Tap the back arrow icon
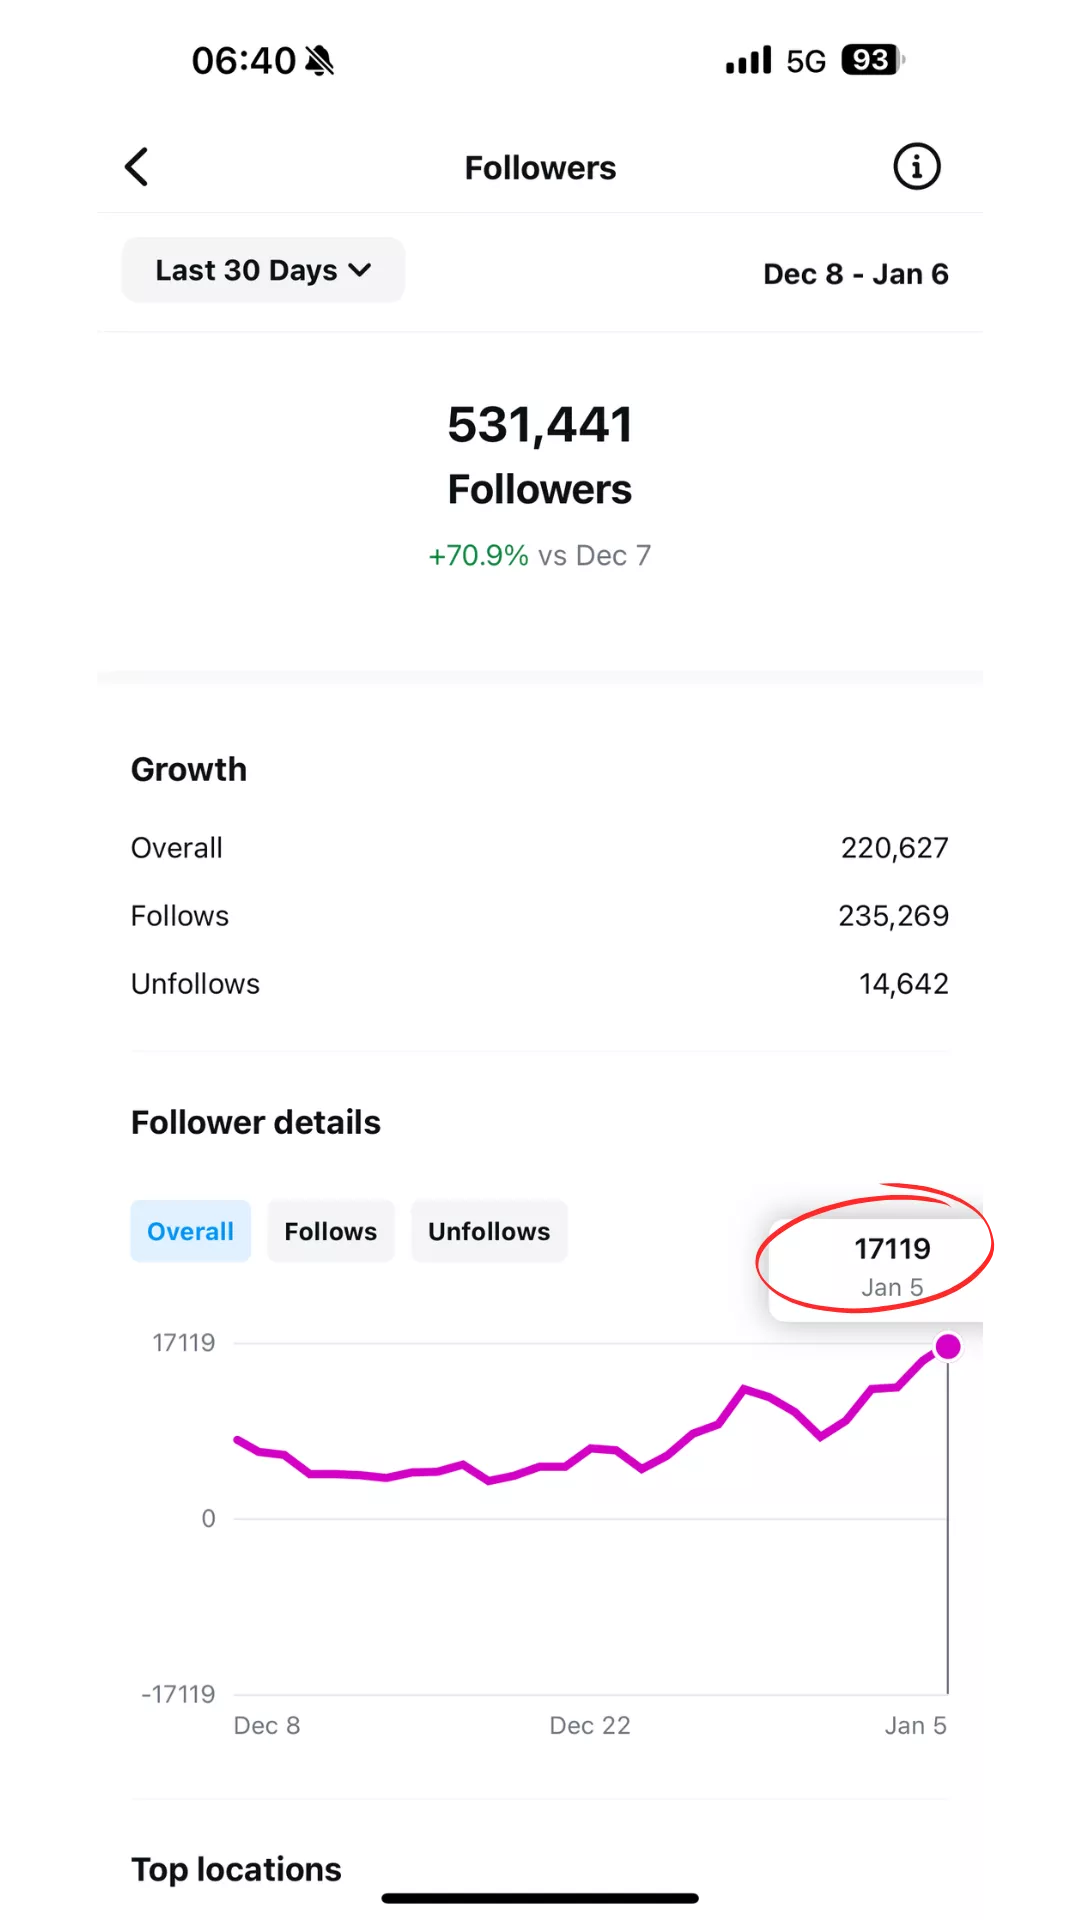This screenshot has height=1920, width=1080. [137, 167]
